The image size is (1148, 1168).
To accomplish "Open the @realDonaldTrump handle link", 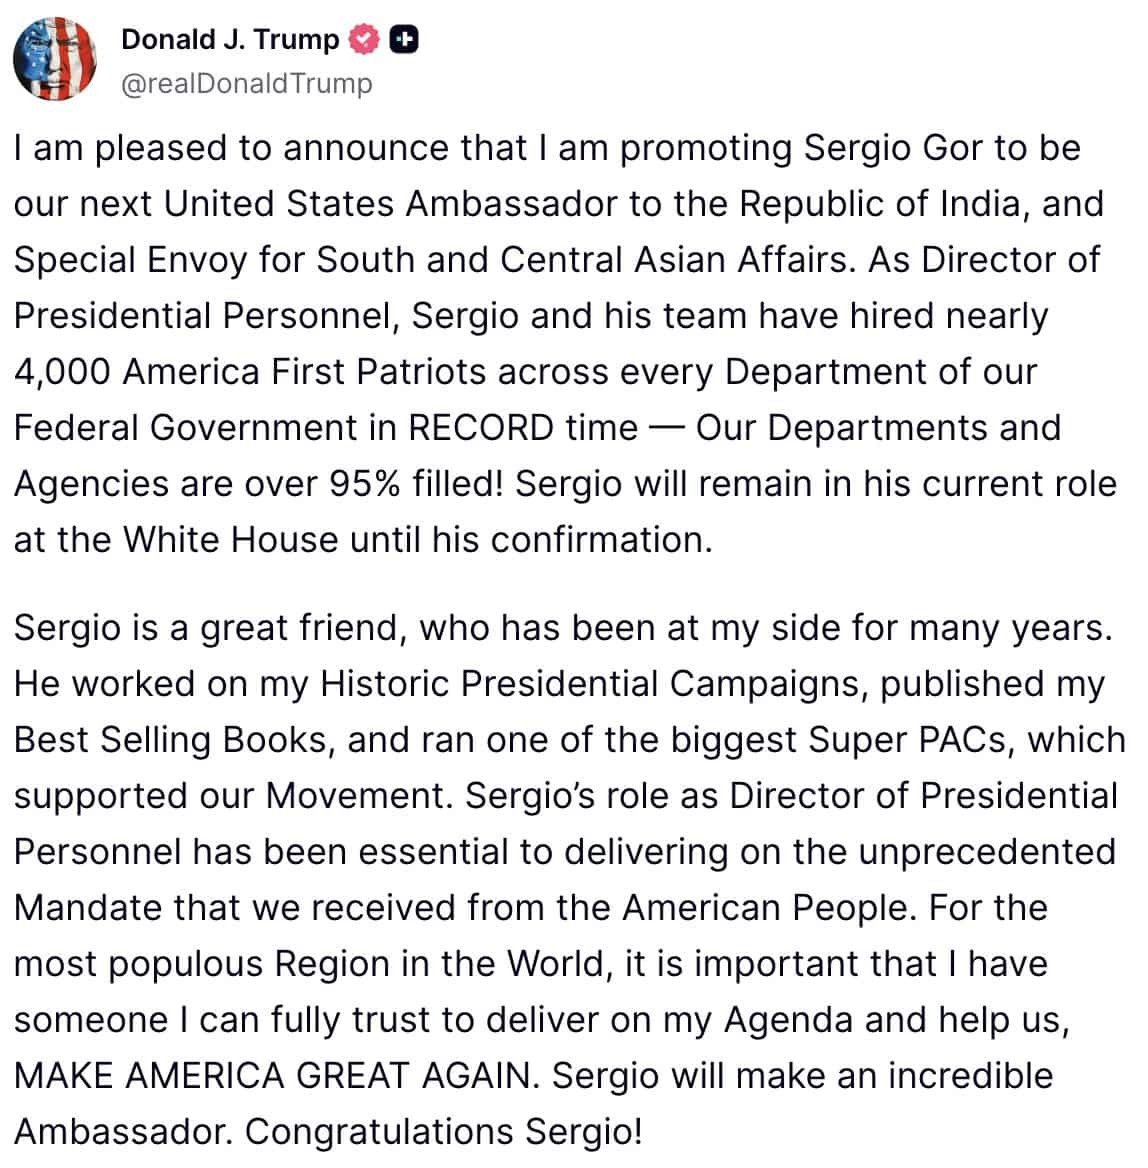I will pos(247,83).
